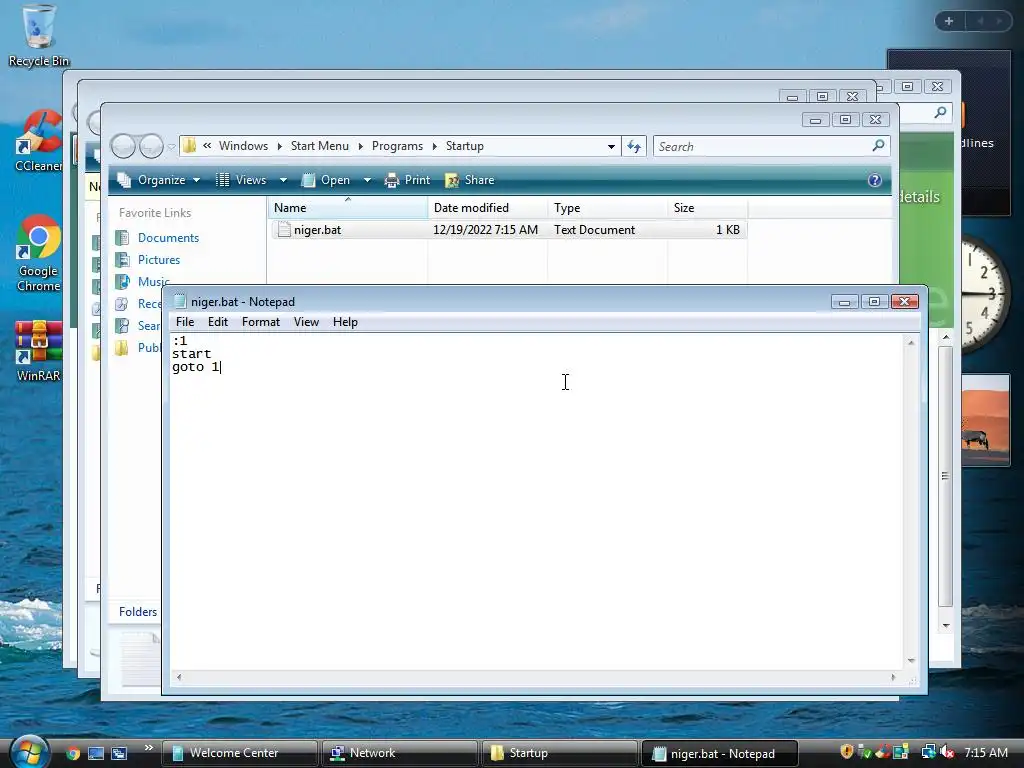Image resolution: width=1024 pixels, height=768 pixels.
Task: Open Notepad Format menu
Action: click(x=261, y=322)
